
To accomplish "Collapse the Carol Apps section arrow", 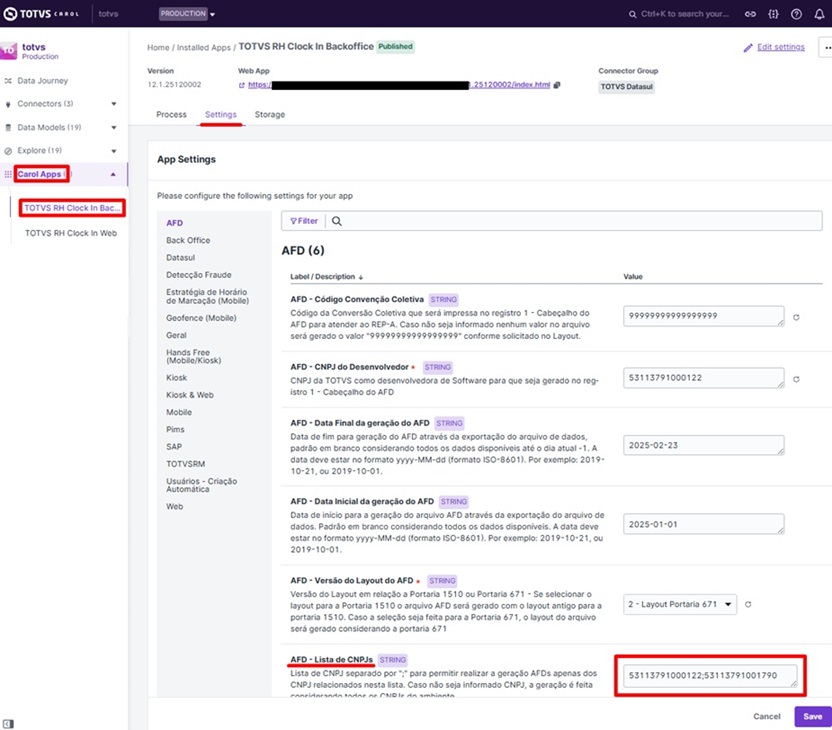I will tap(113, 174).
